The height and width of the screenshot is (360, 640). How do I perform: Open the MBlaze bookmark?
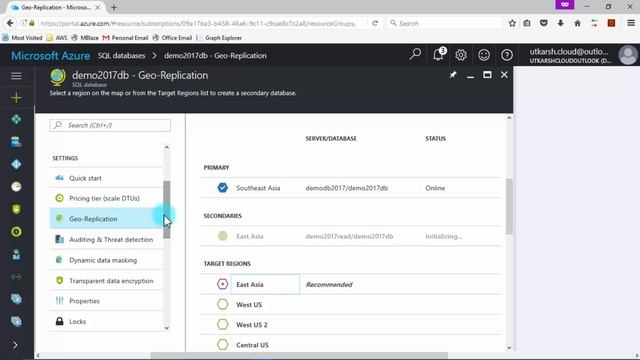85,38
